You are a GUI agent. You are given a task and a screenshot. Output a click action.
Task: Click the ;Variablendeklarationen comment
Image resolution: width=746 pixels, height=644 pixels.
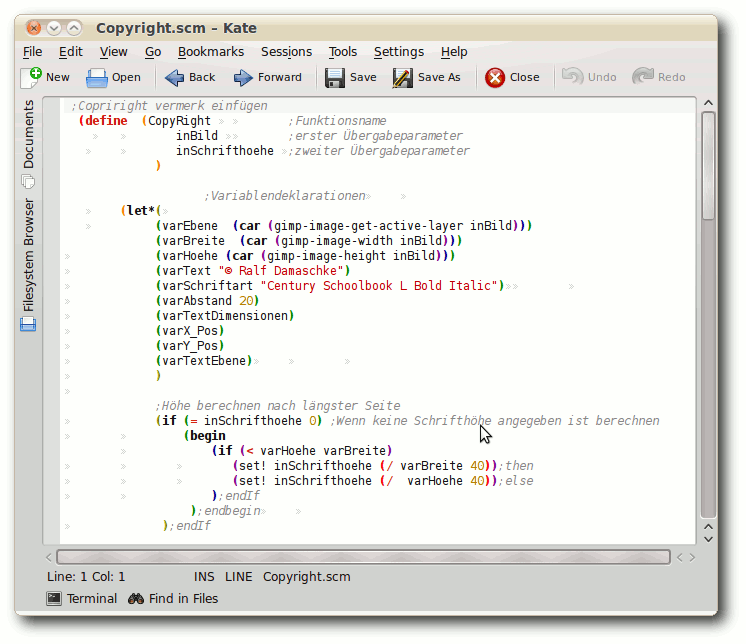click(x=285, y=196)
